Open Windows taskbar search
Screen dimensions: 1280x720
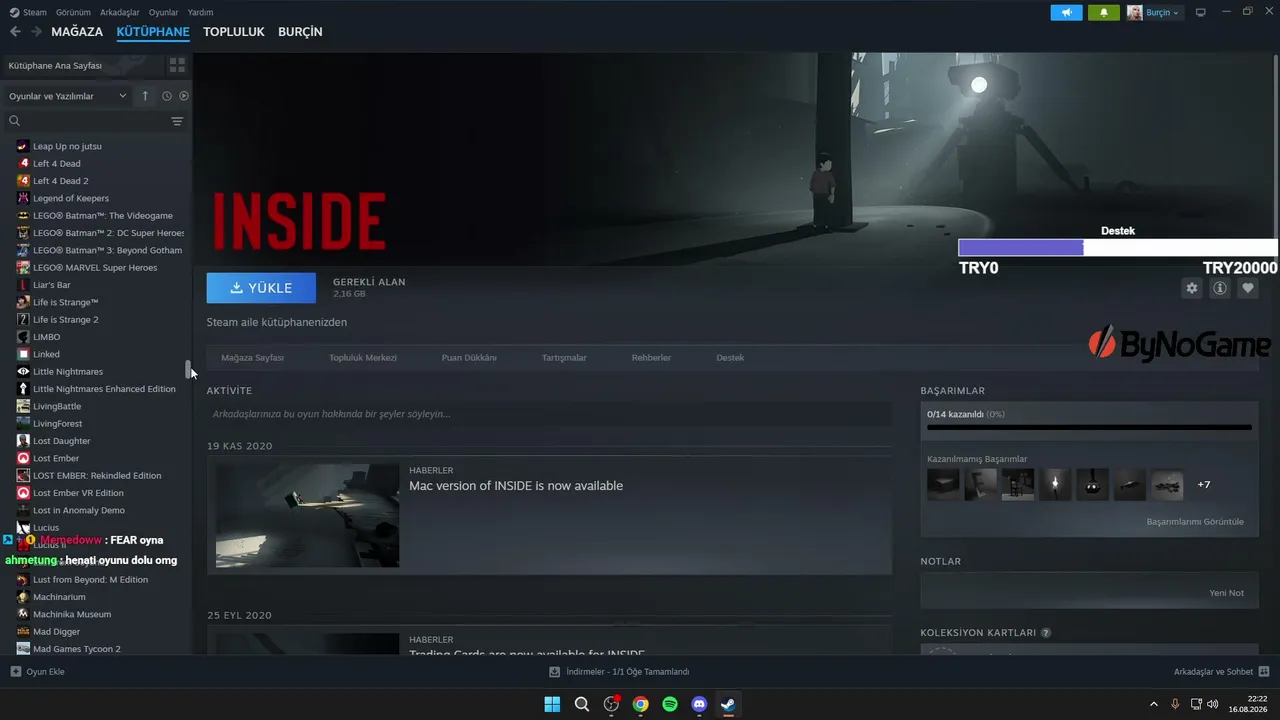[582, 704]
